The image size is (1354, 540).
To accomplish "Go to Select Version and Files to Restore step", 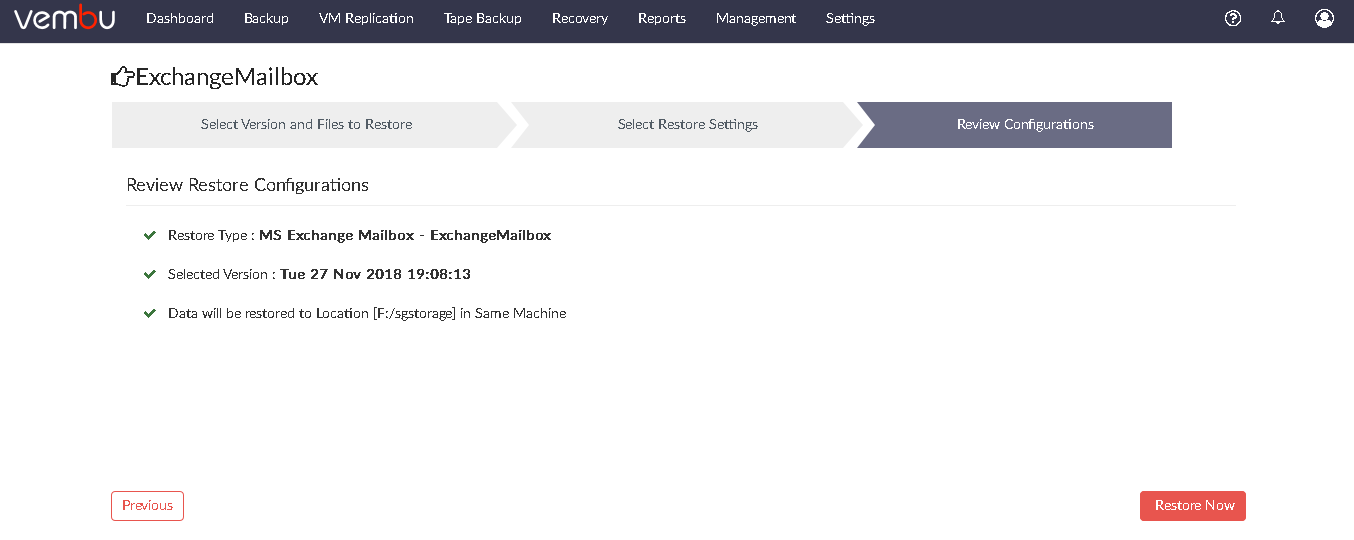I will click(306, 125).
